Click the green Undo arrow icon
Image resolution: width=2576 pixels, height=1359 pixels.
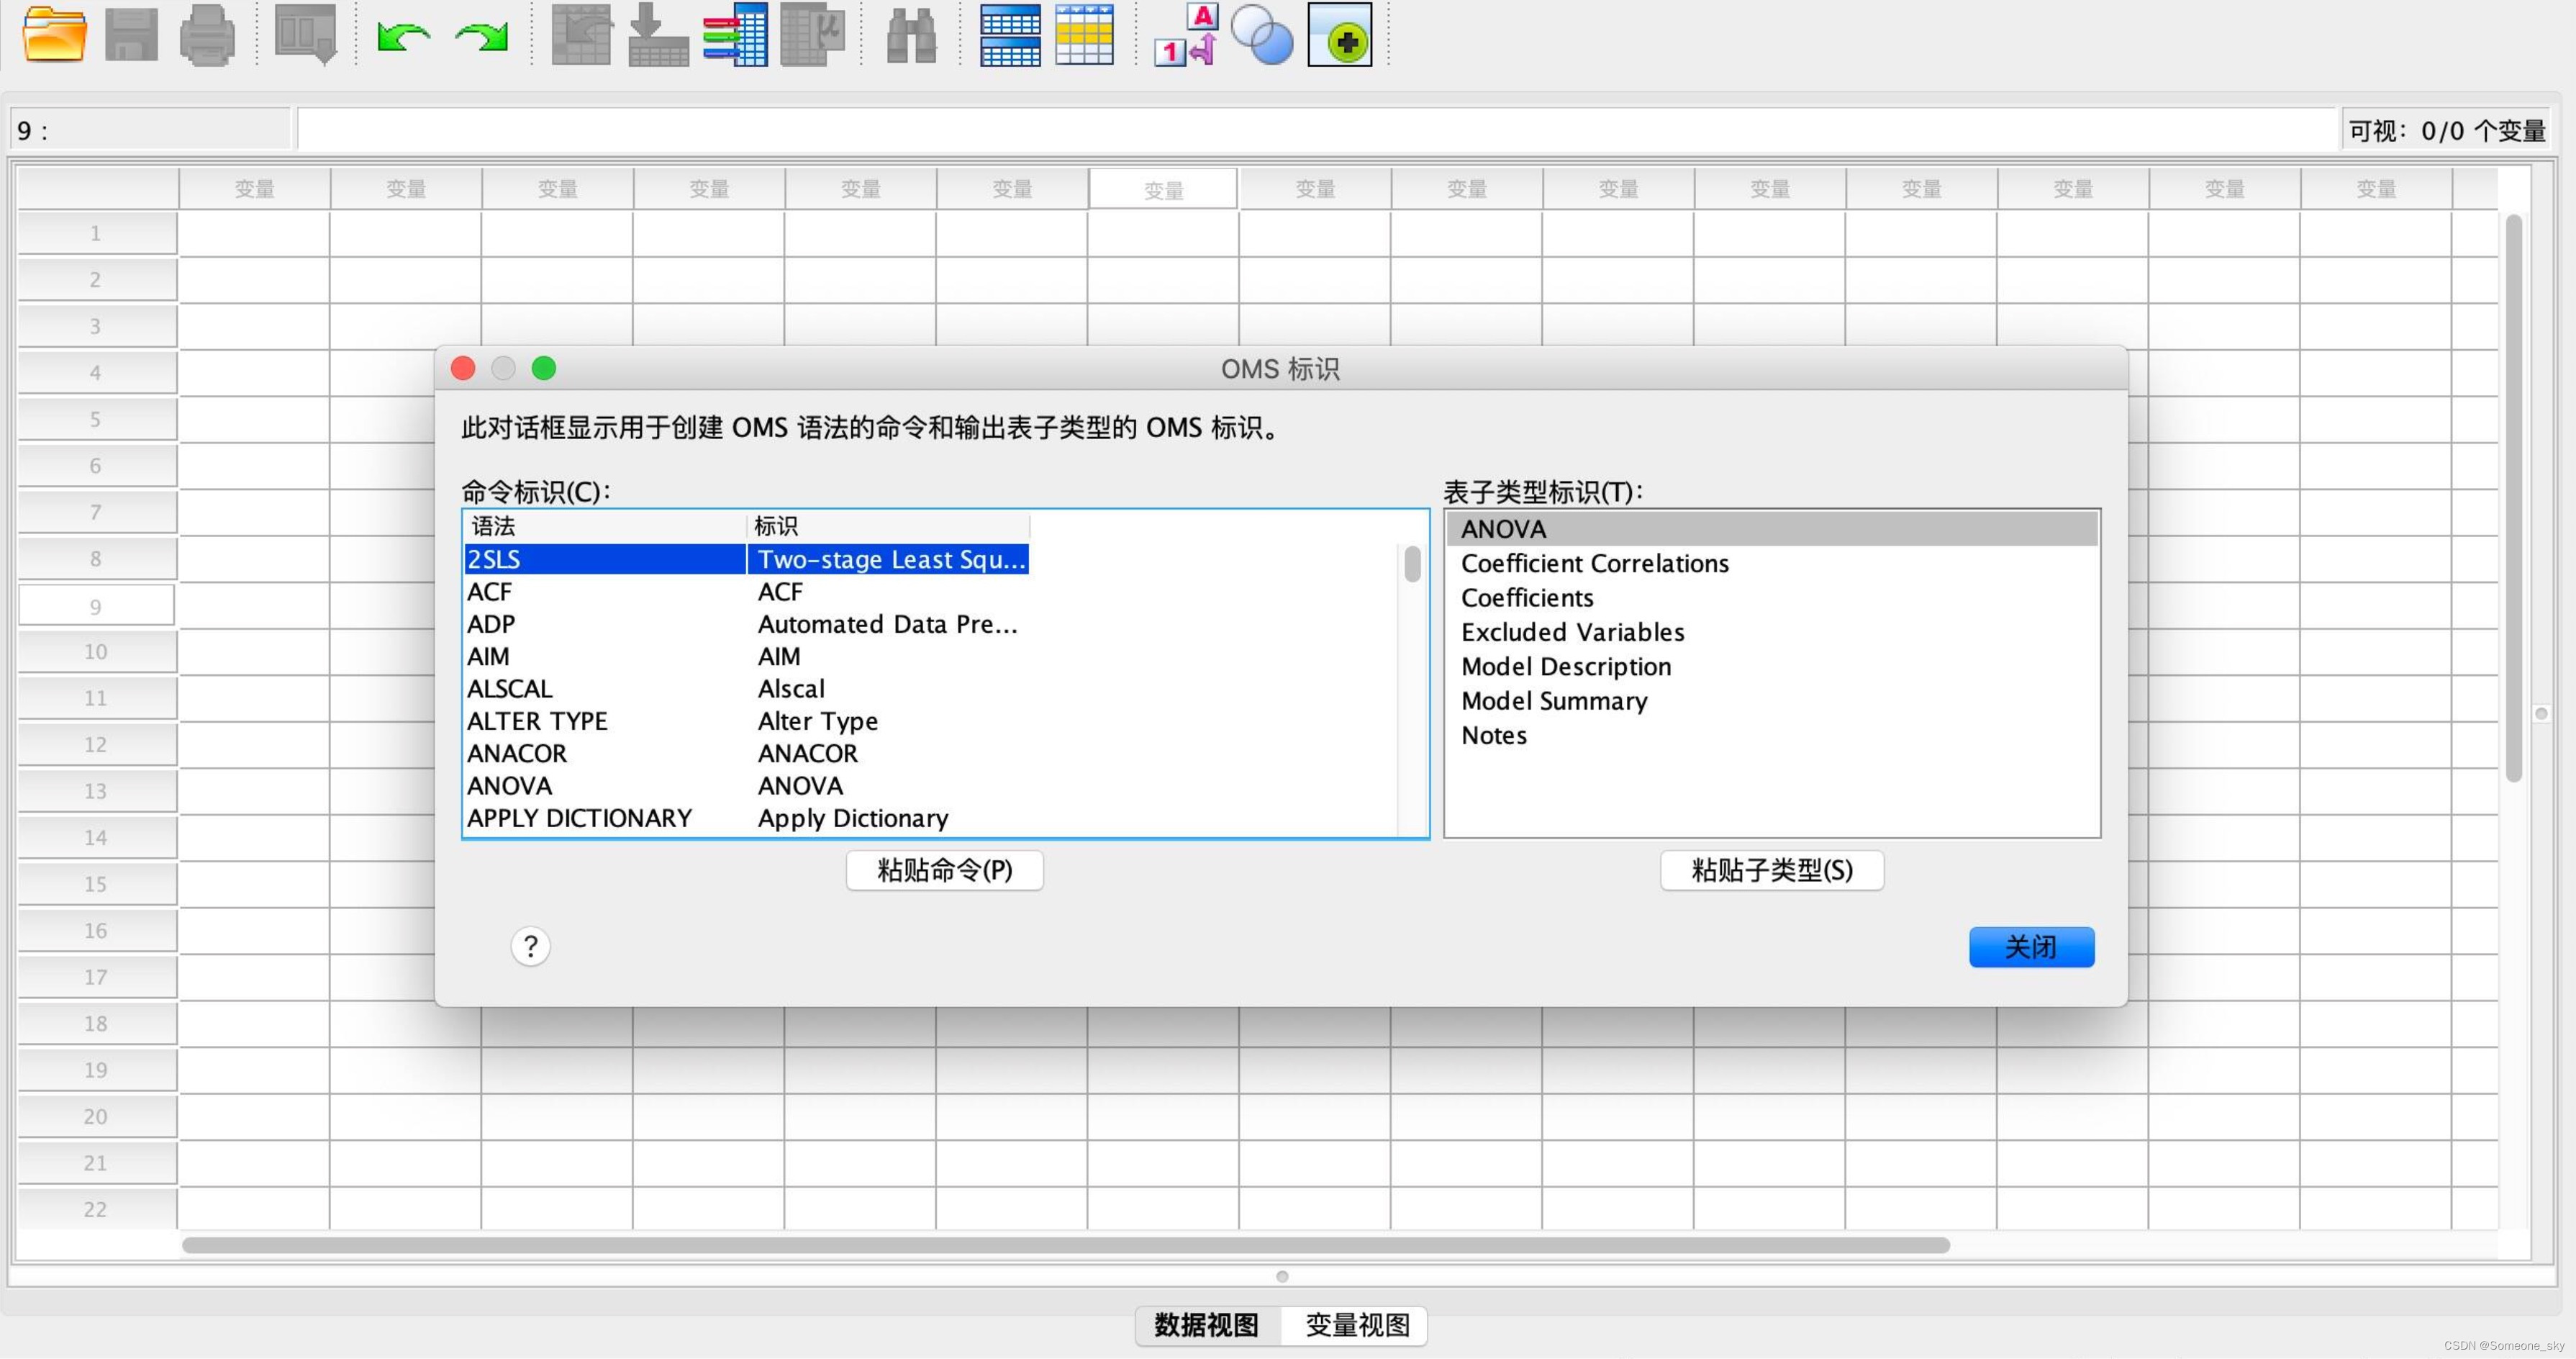pyautogui.click(x=403, y=37)
